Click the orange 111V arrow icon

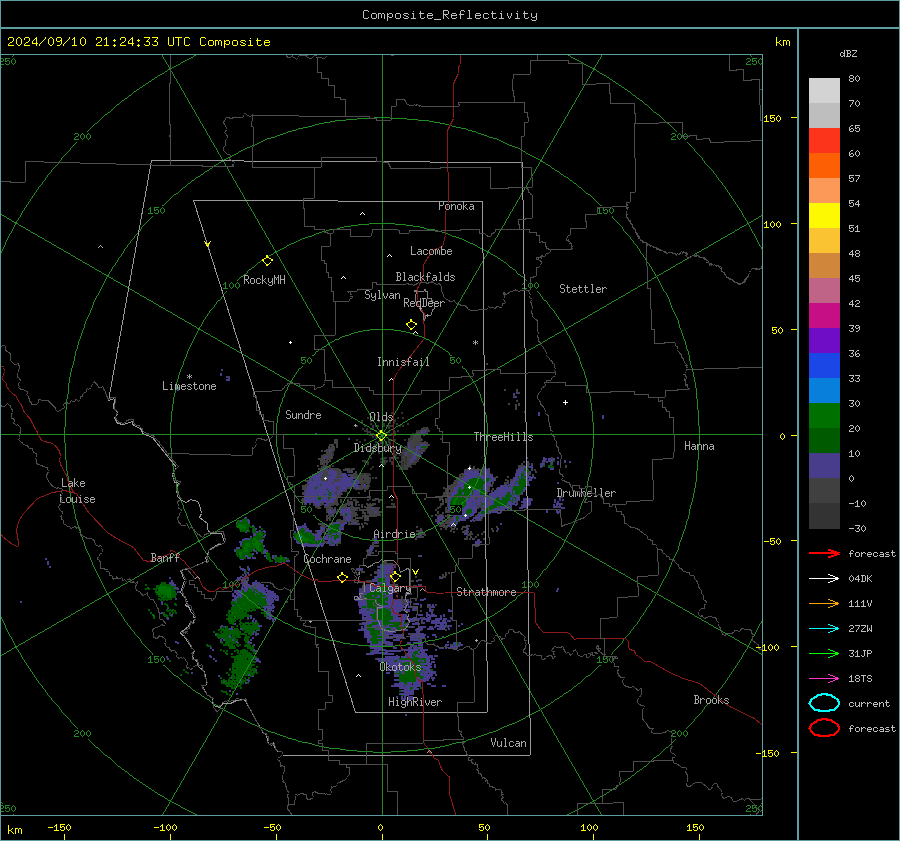pos(824,603)
